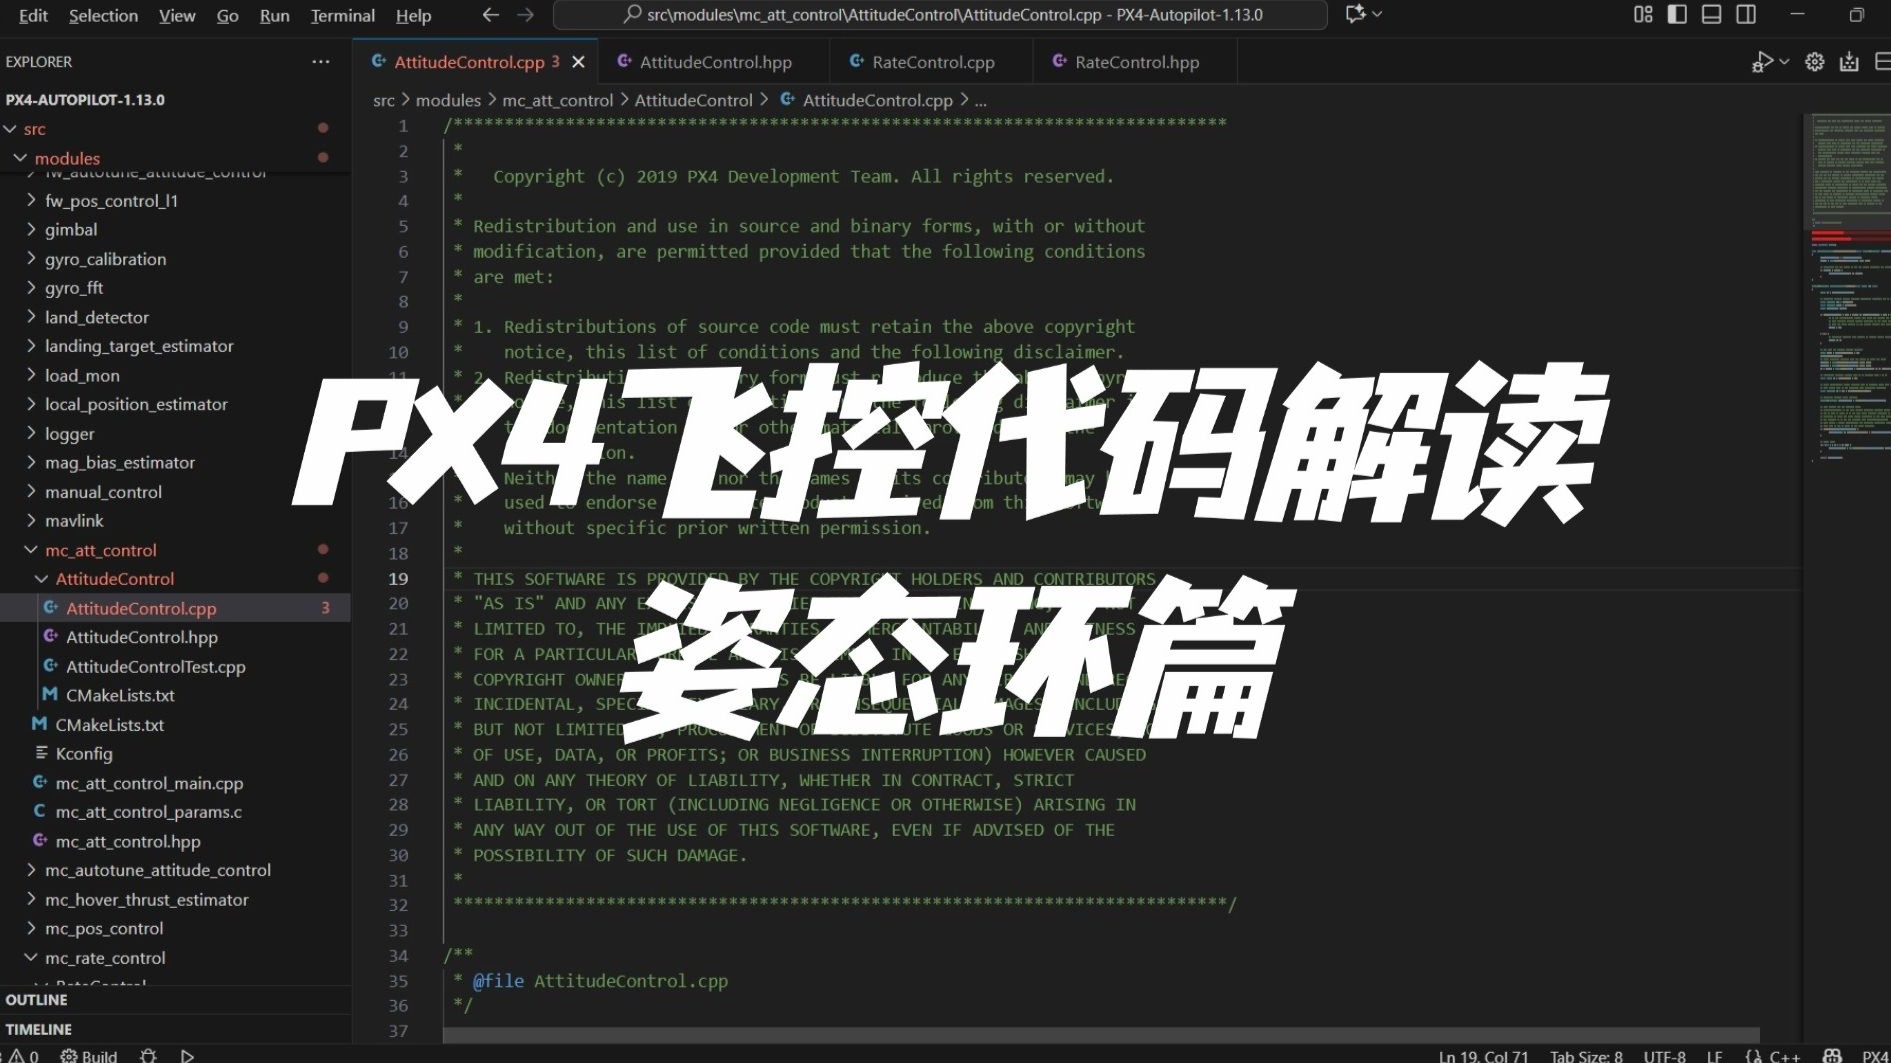This screenshot has width=1891, height=1063.
Task: Click the src breadcrumb
Action: [384, 100]
